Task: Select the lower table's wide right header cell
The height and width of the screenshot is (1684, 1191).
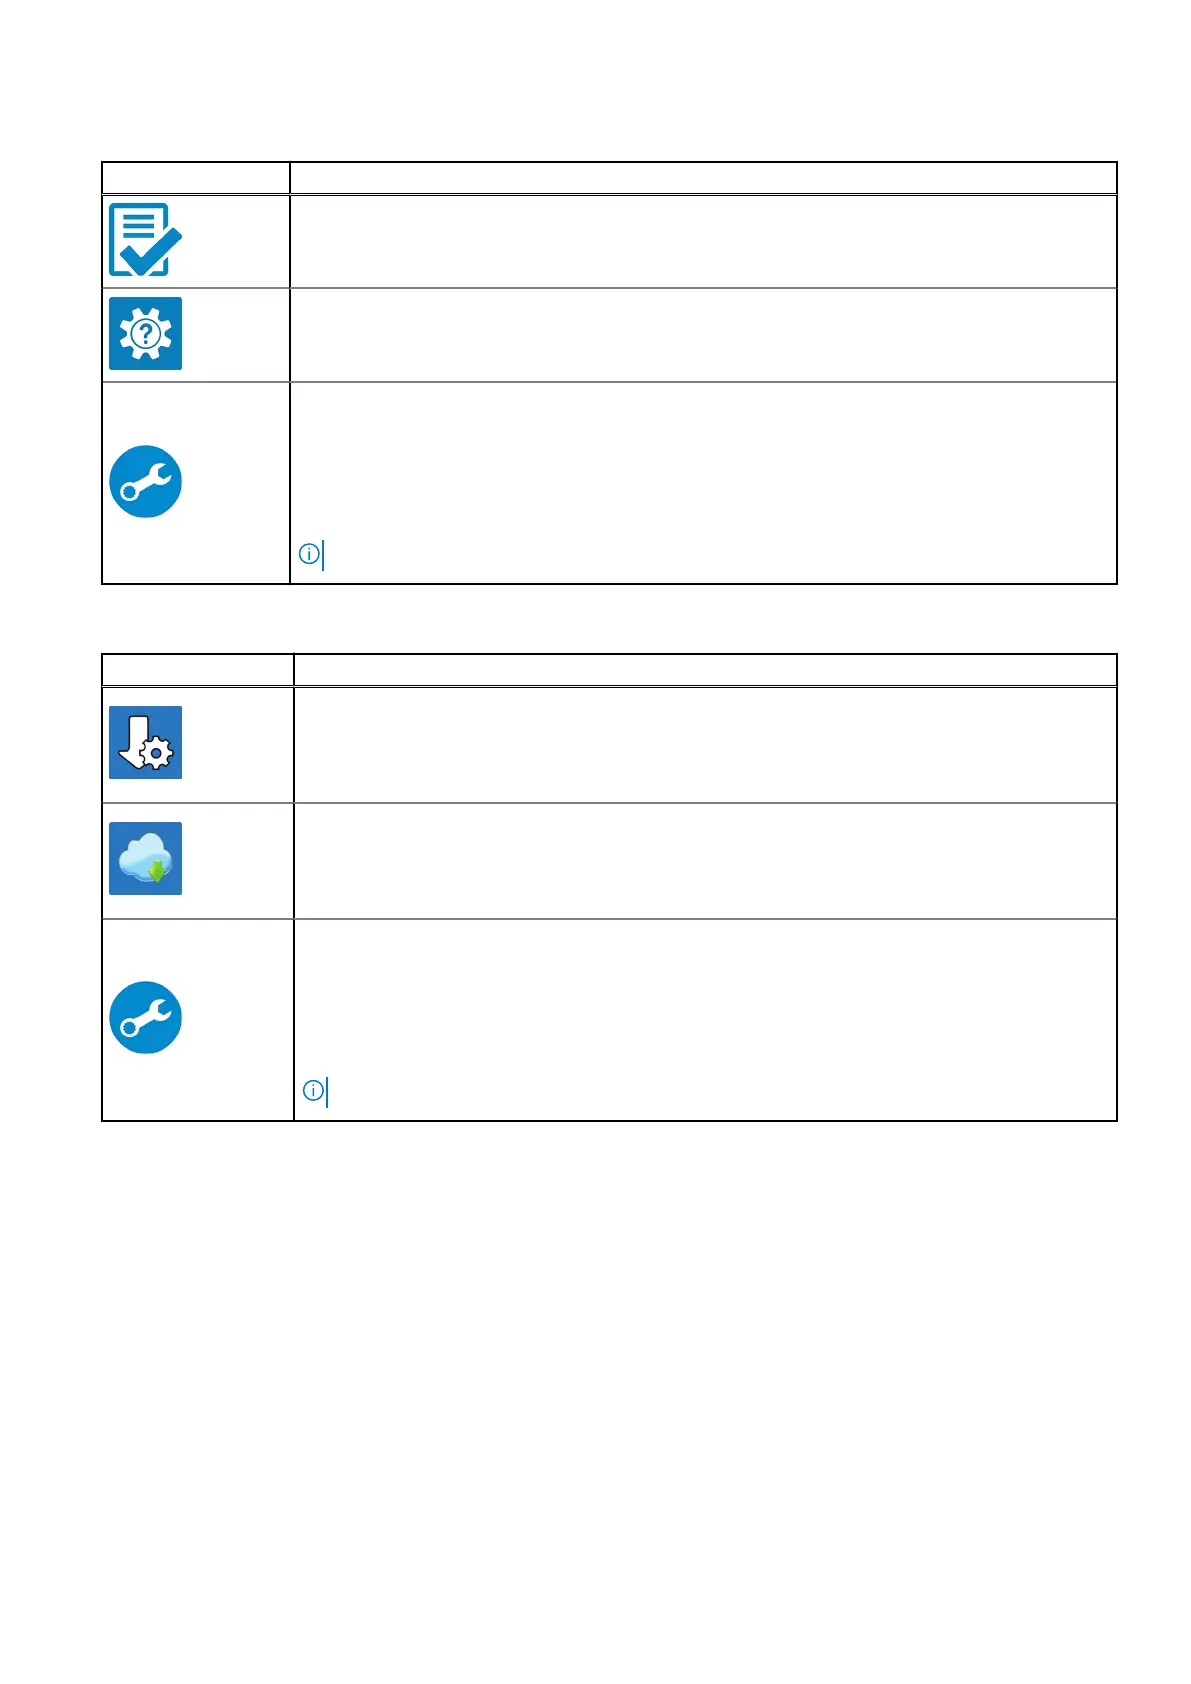Action: point(704,670)
